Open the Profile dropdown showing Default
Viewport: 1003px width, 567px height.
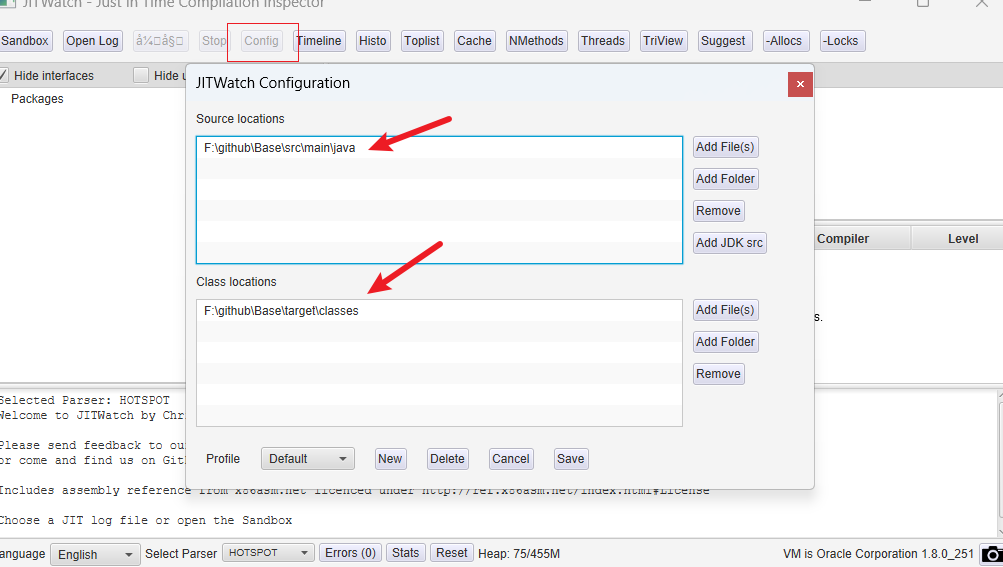coord(308,459)
